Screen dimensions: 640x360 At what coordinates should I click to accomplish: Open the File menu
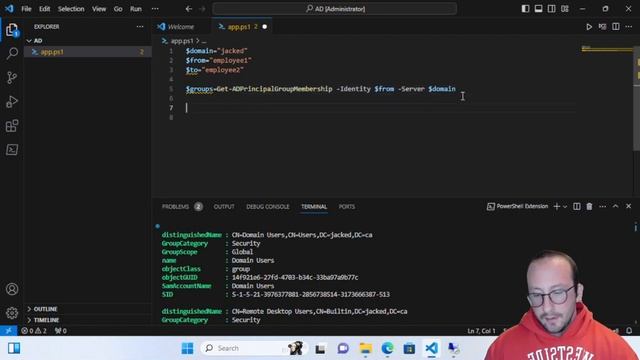click(26, 9)
